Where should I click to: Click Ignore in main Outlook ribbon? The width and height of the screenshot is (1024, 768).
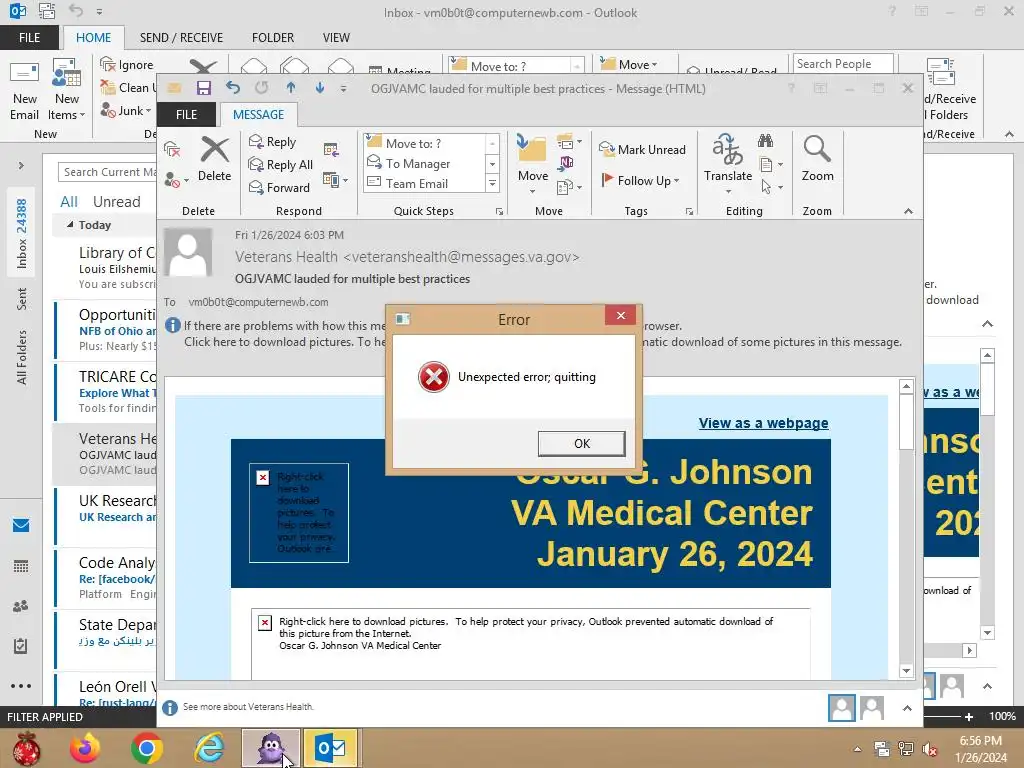pyautogui.click(x=127, y=65)
